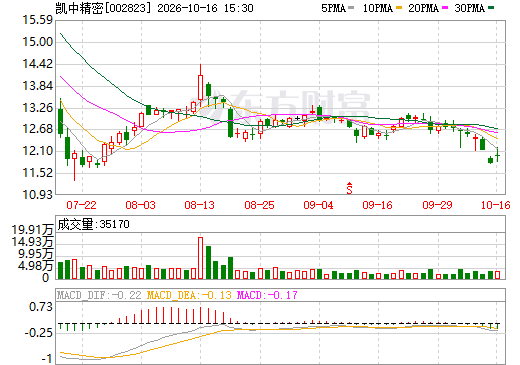Viewport: 520px width, 365px height.
Task: Click the green 30PMA color dash
Action: pyautogui.click(x=491, y=7)
